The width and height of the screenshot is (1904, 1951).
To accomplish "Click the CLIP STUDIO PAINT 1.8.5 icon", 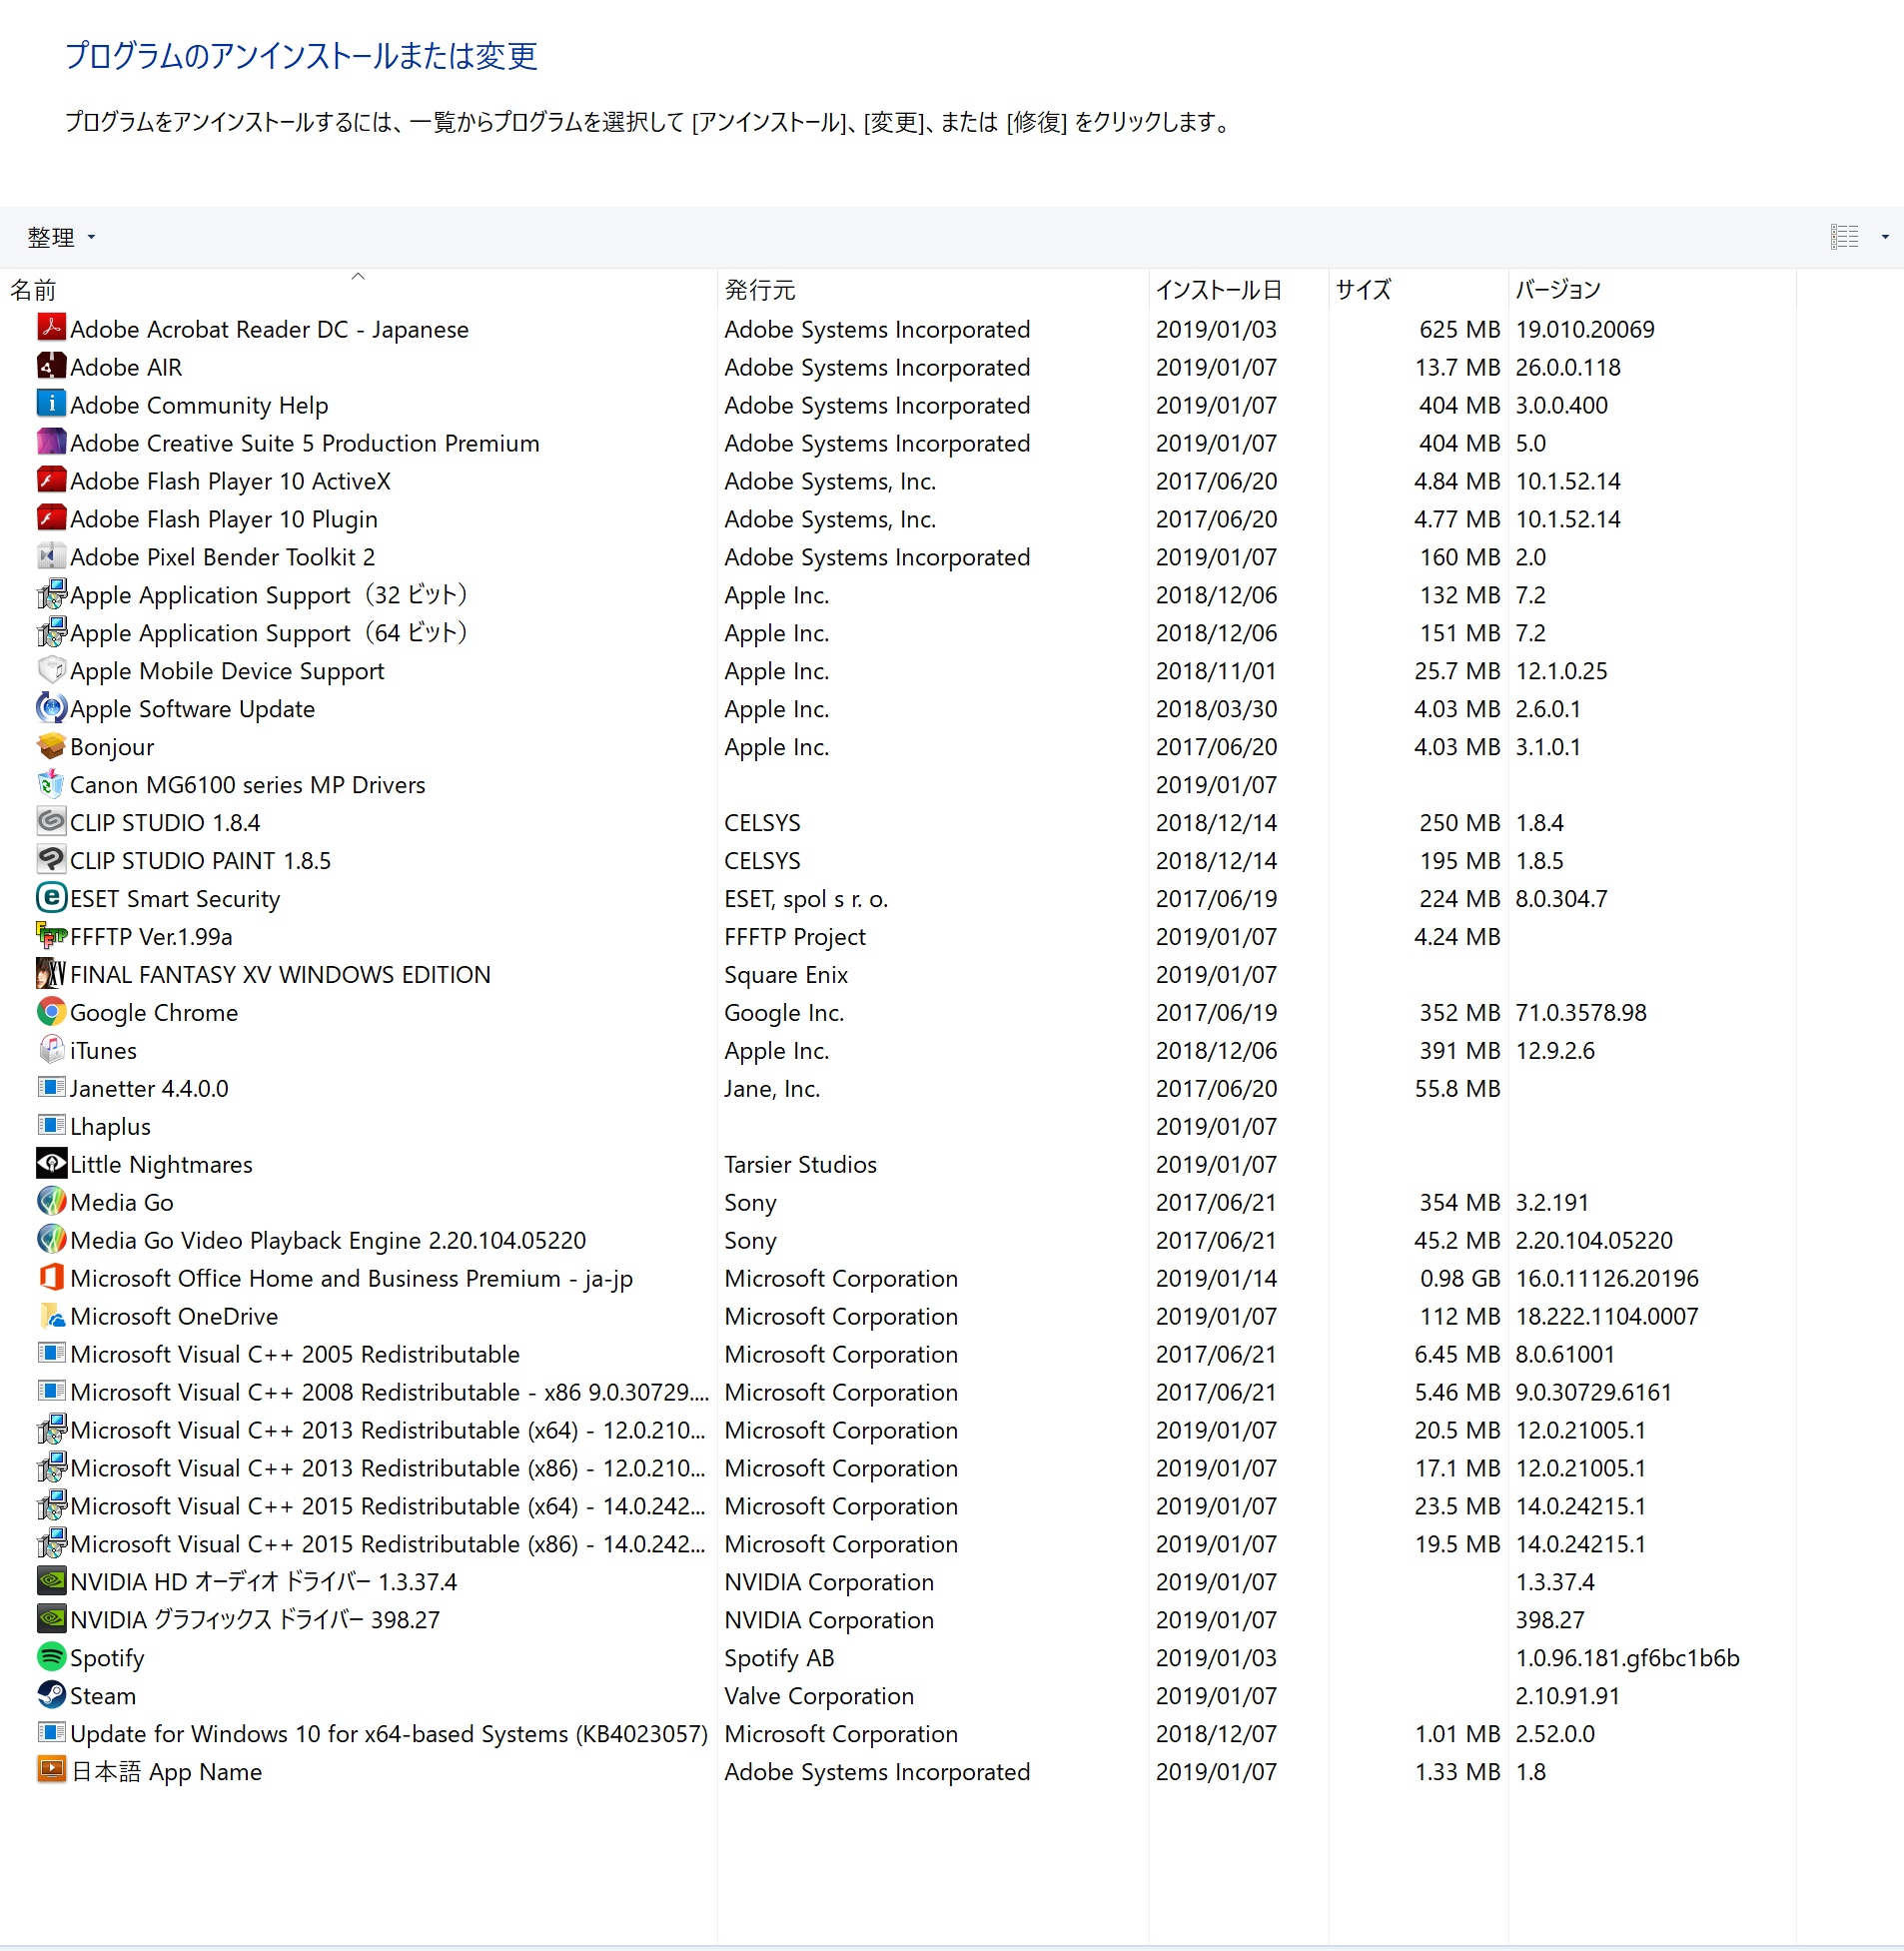I will tap(51, 860).
